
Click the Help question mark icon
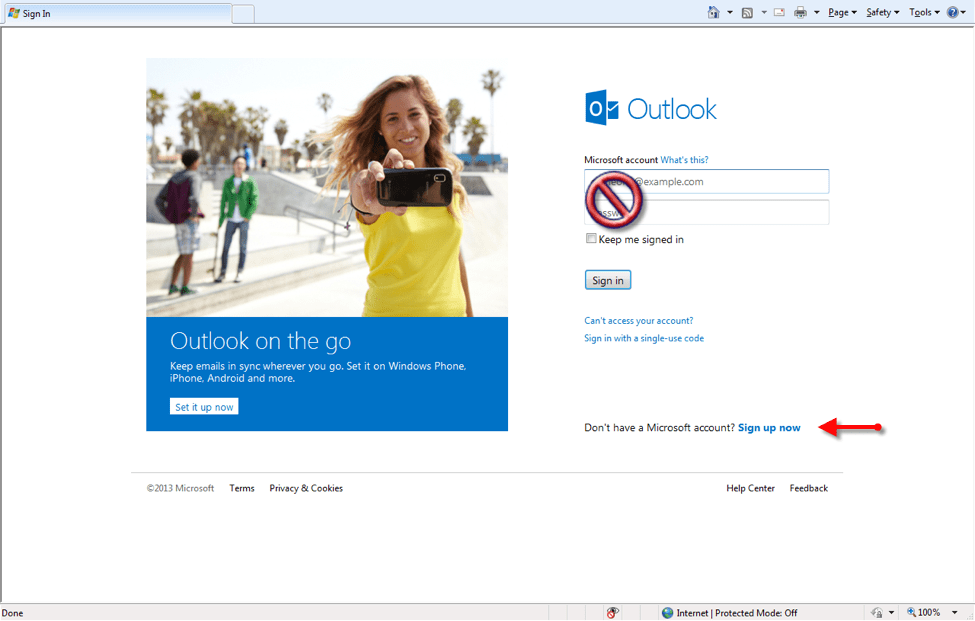pyautogui.click(x=952, y=12)
